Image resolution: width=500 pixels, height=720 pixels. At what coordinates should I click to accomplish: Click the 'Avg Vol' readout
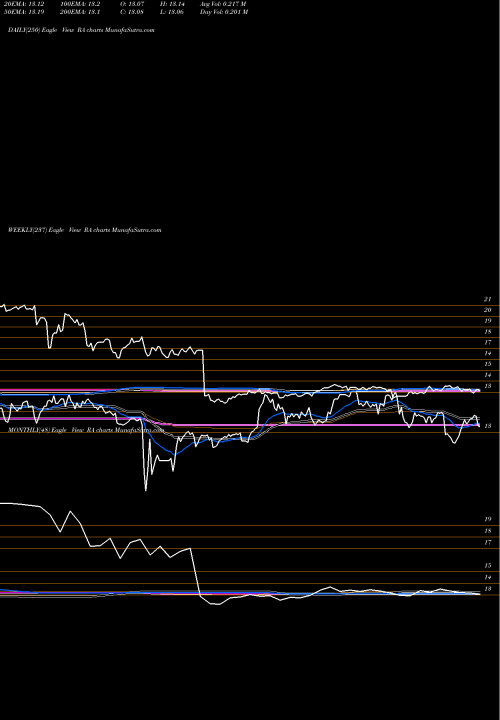click(223, 4)
